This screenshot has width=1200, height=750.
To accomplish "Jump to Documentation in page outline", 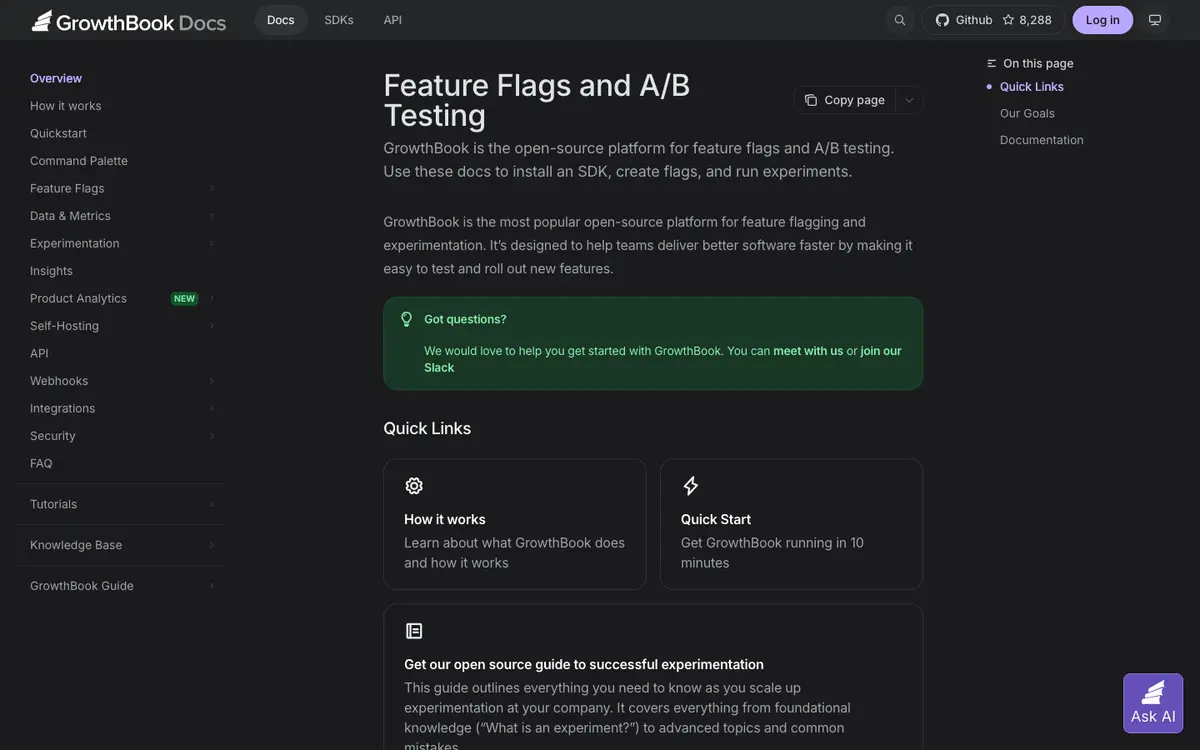I will (1042, 140).
